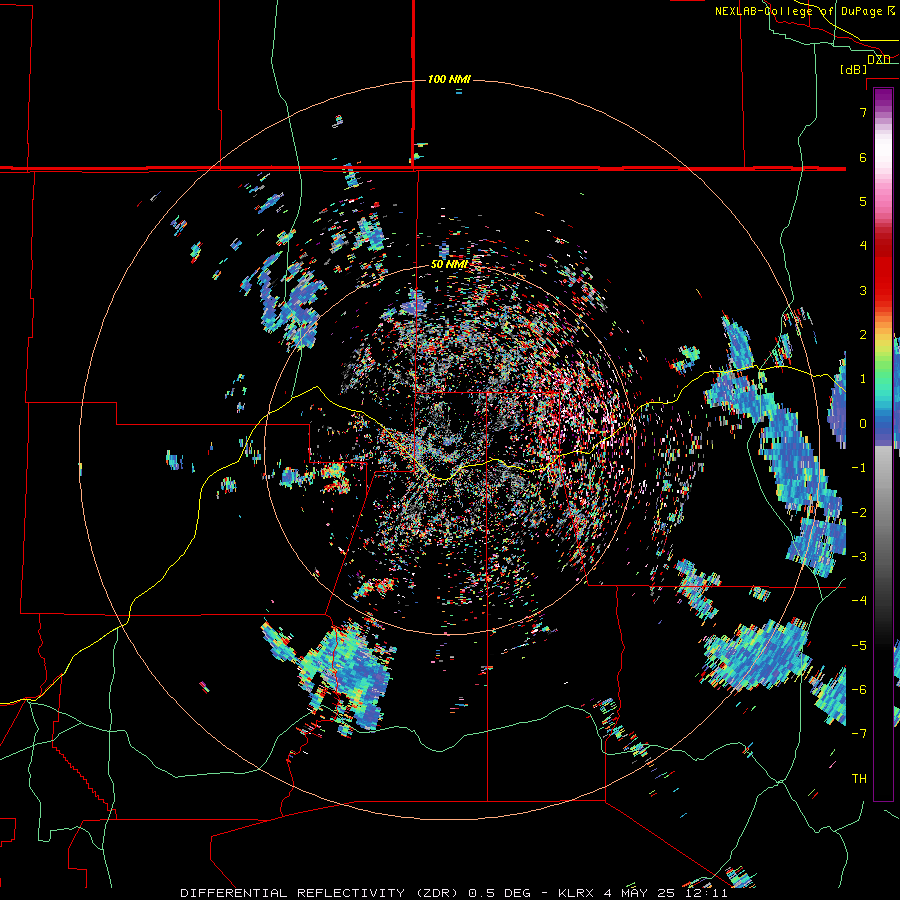Click the "KLRX" radar site identifier

[576, 893]
